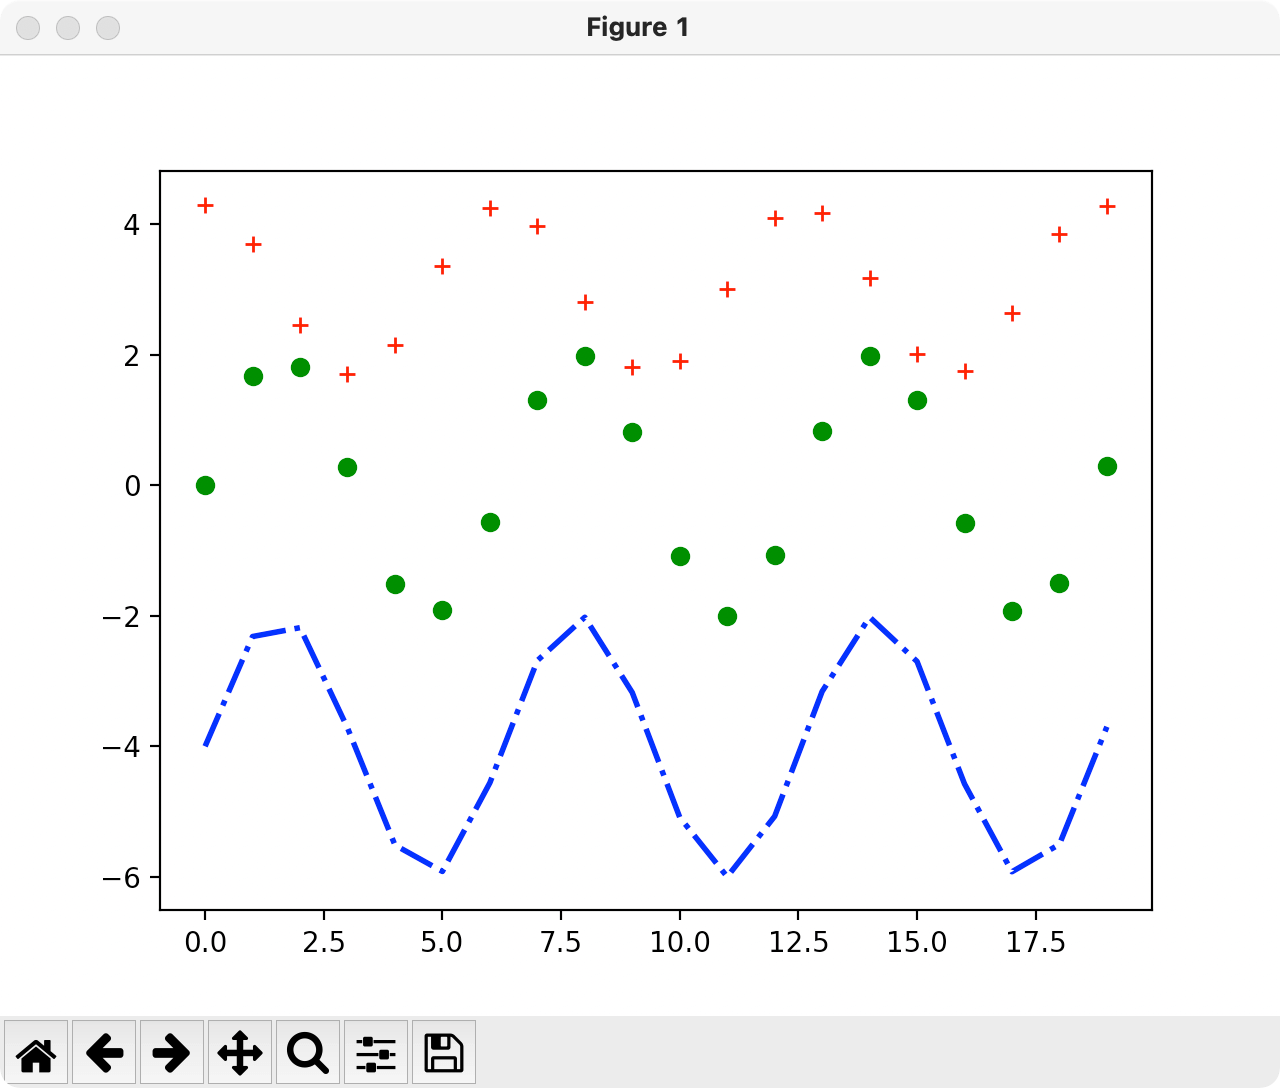Click the lowest green dot near x=11
1280x1088 pixels.
[x=727, y=616]
